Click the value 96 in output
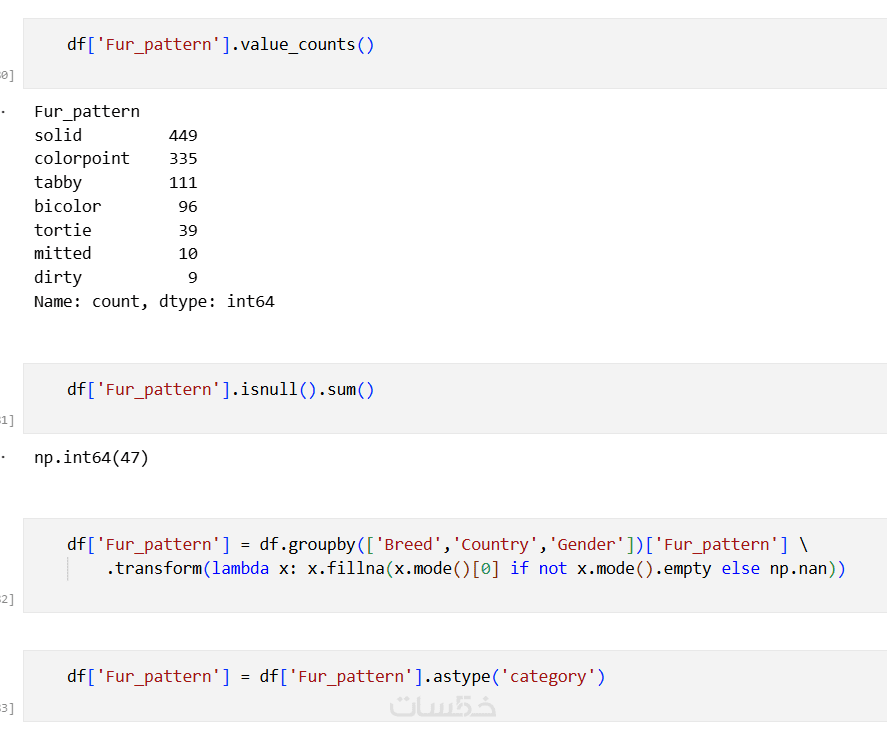The image size is (887, 732). 188,207
